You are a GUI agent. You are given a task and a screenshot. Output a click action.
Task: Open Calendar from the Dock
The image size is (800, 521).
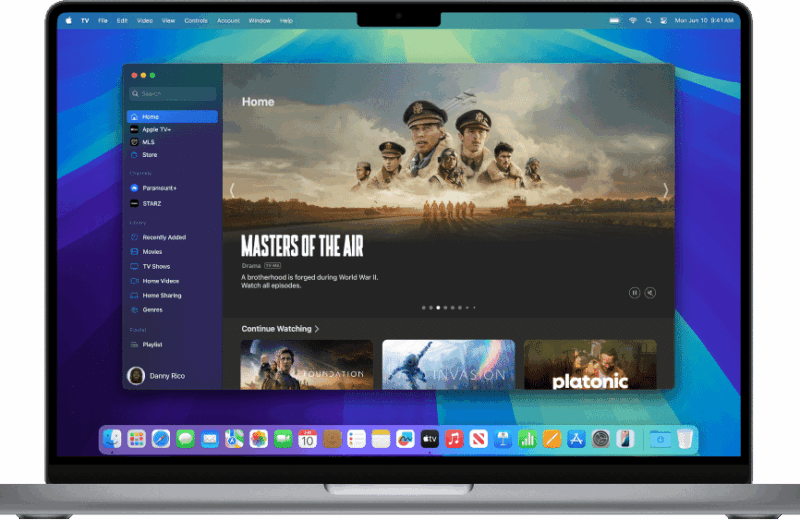[x=308, y=439]
